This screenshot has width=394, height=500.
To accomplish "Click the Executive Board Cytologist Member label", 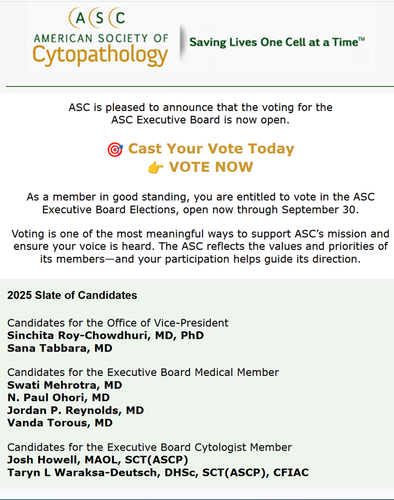I will point(149,447).
